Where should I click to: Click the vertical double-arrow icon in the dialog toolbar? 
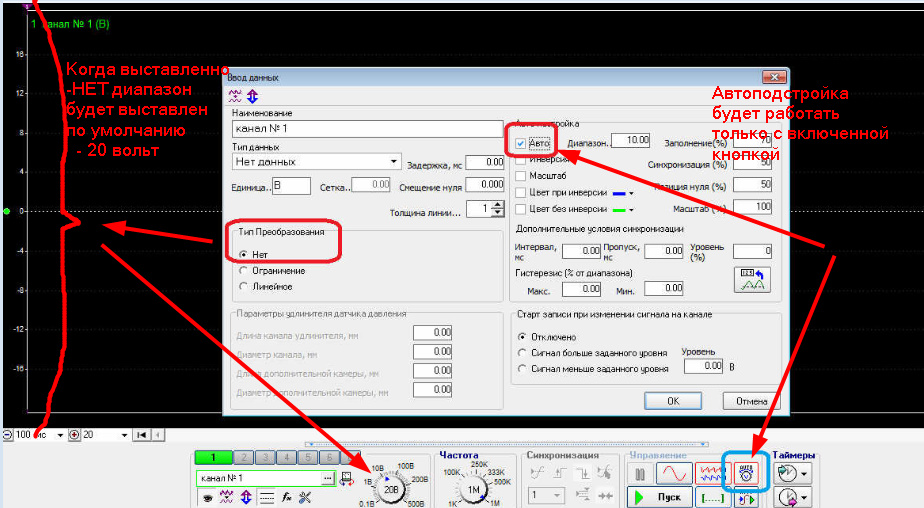tap(252, 96)
